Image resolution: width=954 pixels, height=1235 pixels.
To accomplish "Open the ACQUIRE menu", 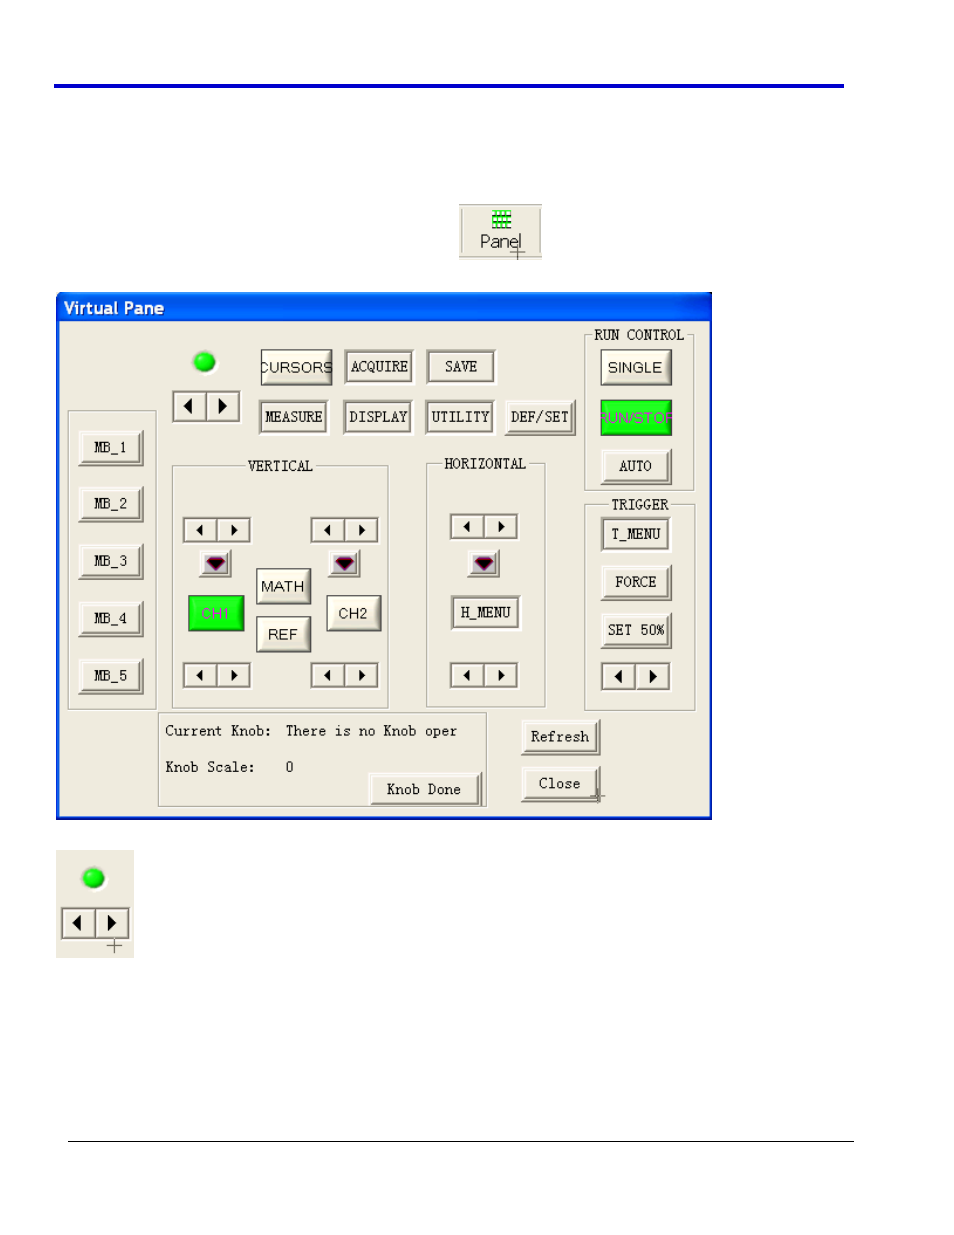I will pos(379,367).
